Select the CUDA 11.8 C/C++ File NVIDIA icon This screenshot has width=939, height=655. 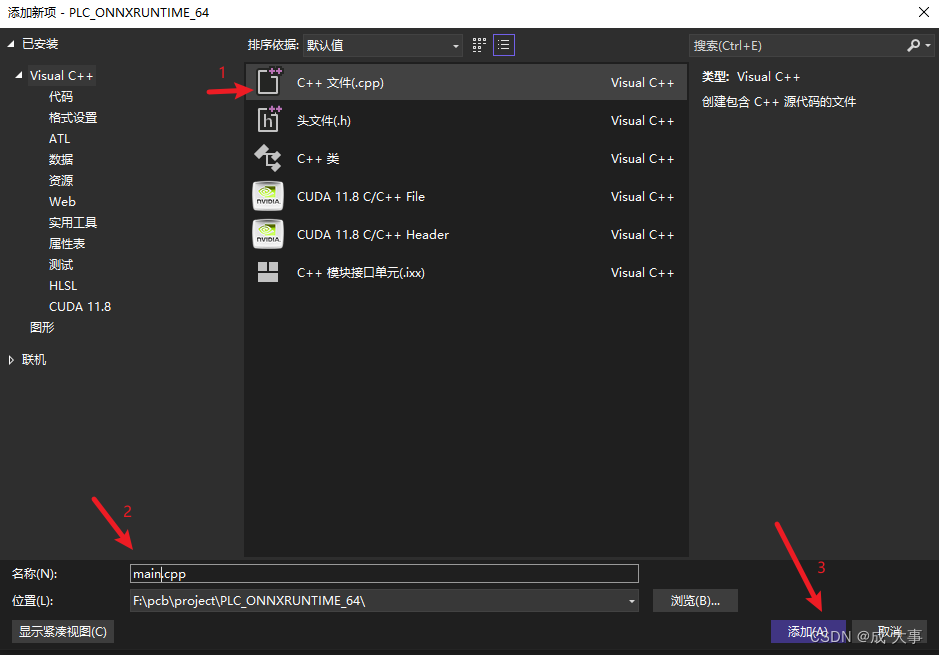[x=268, y=196]
